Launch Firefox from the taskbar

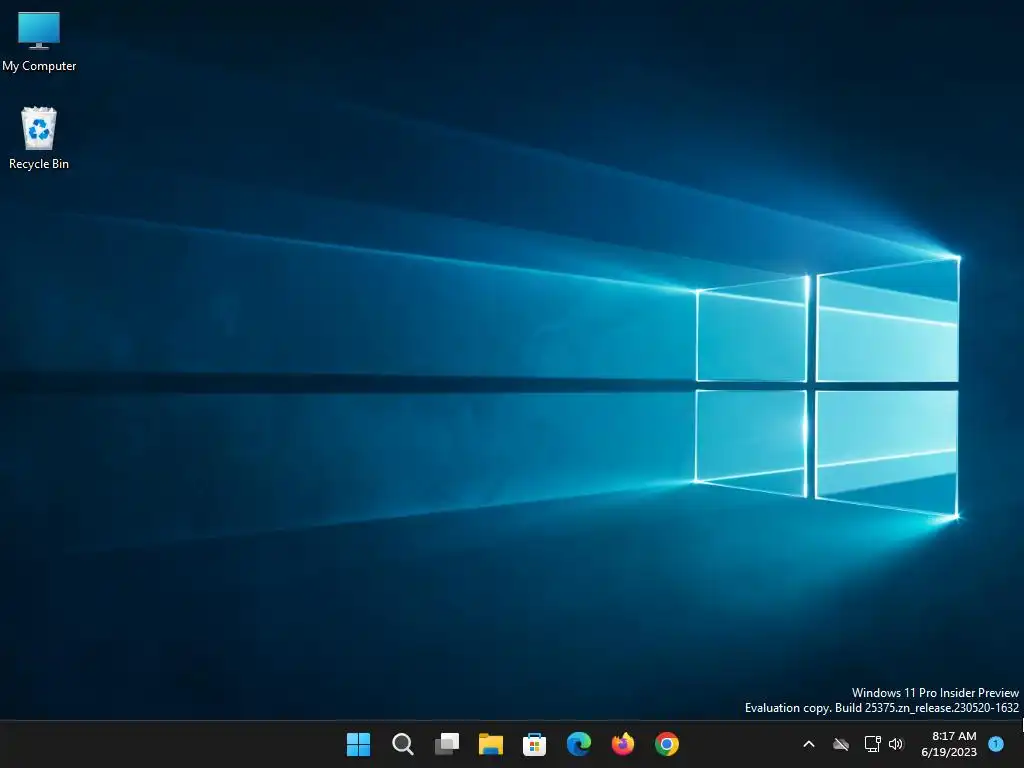(x=622, y=744)
